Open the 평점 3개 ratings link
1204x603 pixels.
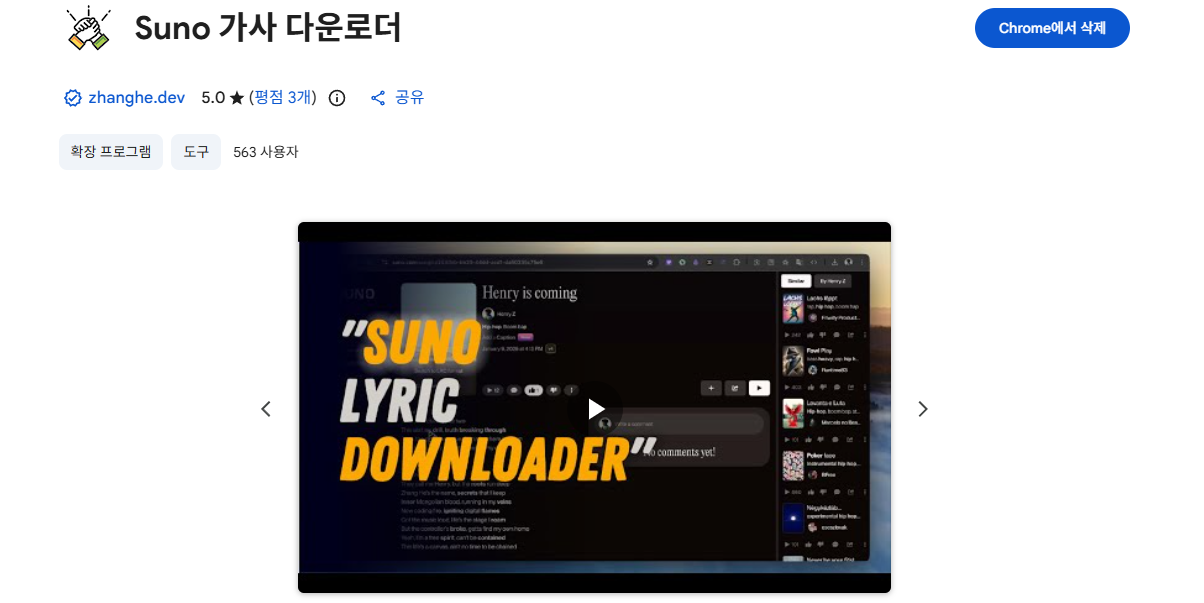283,97
